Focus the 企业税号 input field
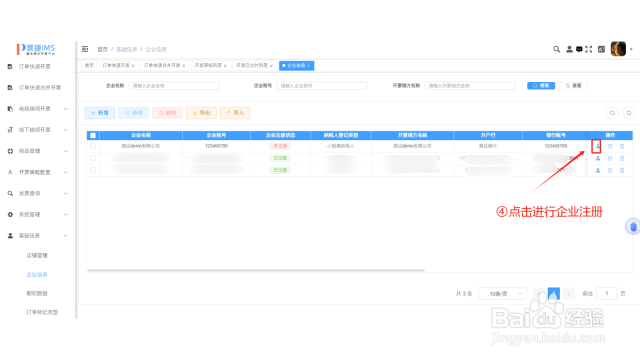640x360 pixels. tap(322, 86)
